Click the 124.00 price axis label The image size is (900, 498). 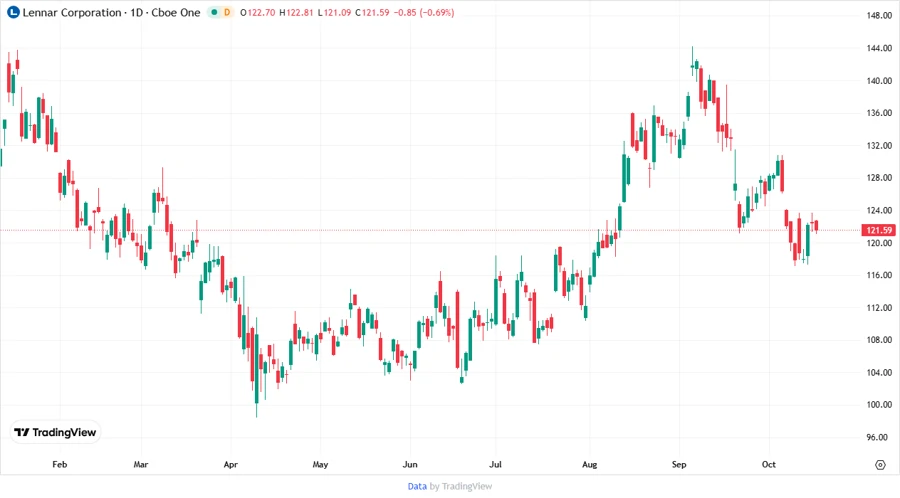(x=879, y=211)
